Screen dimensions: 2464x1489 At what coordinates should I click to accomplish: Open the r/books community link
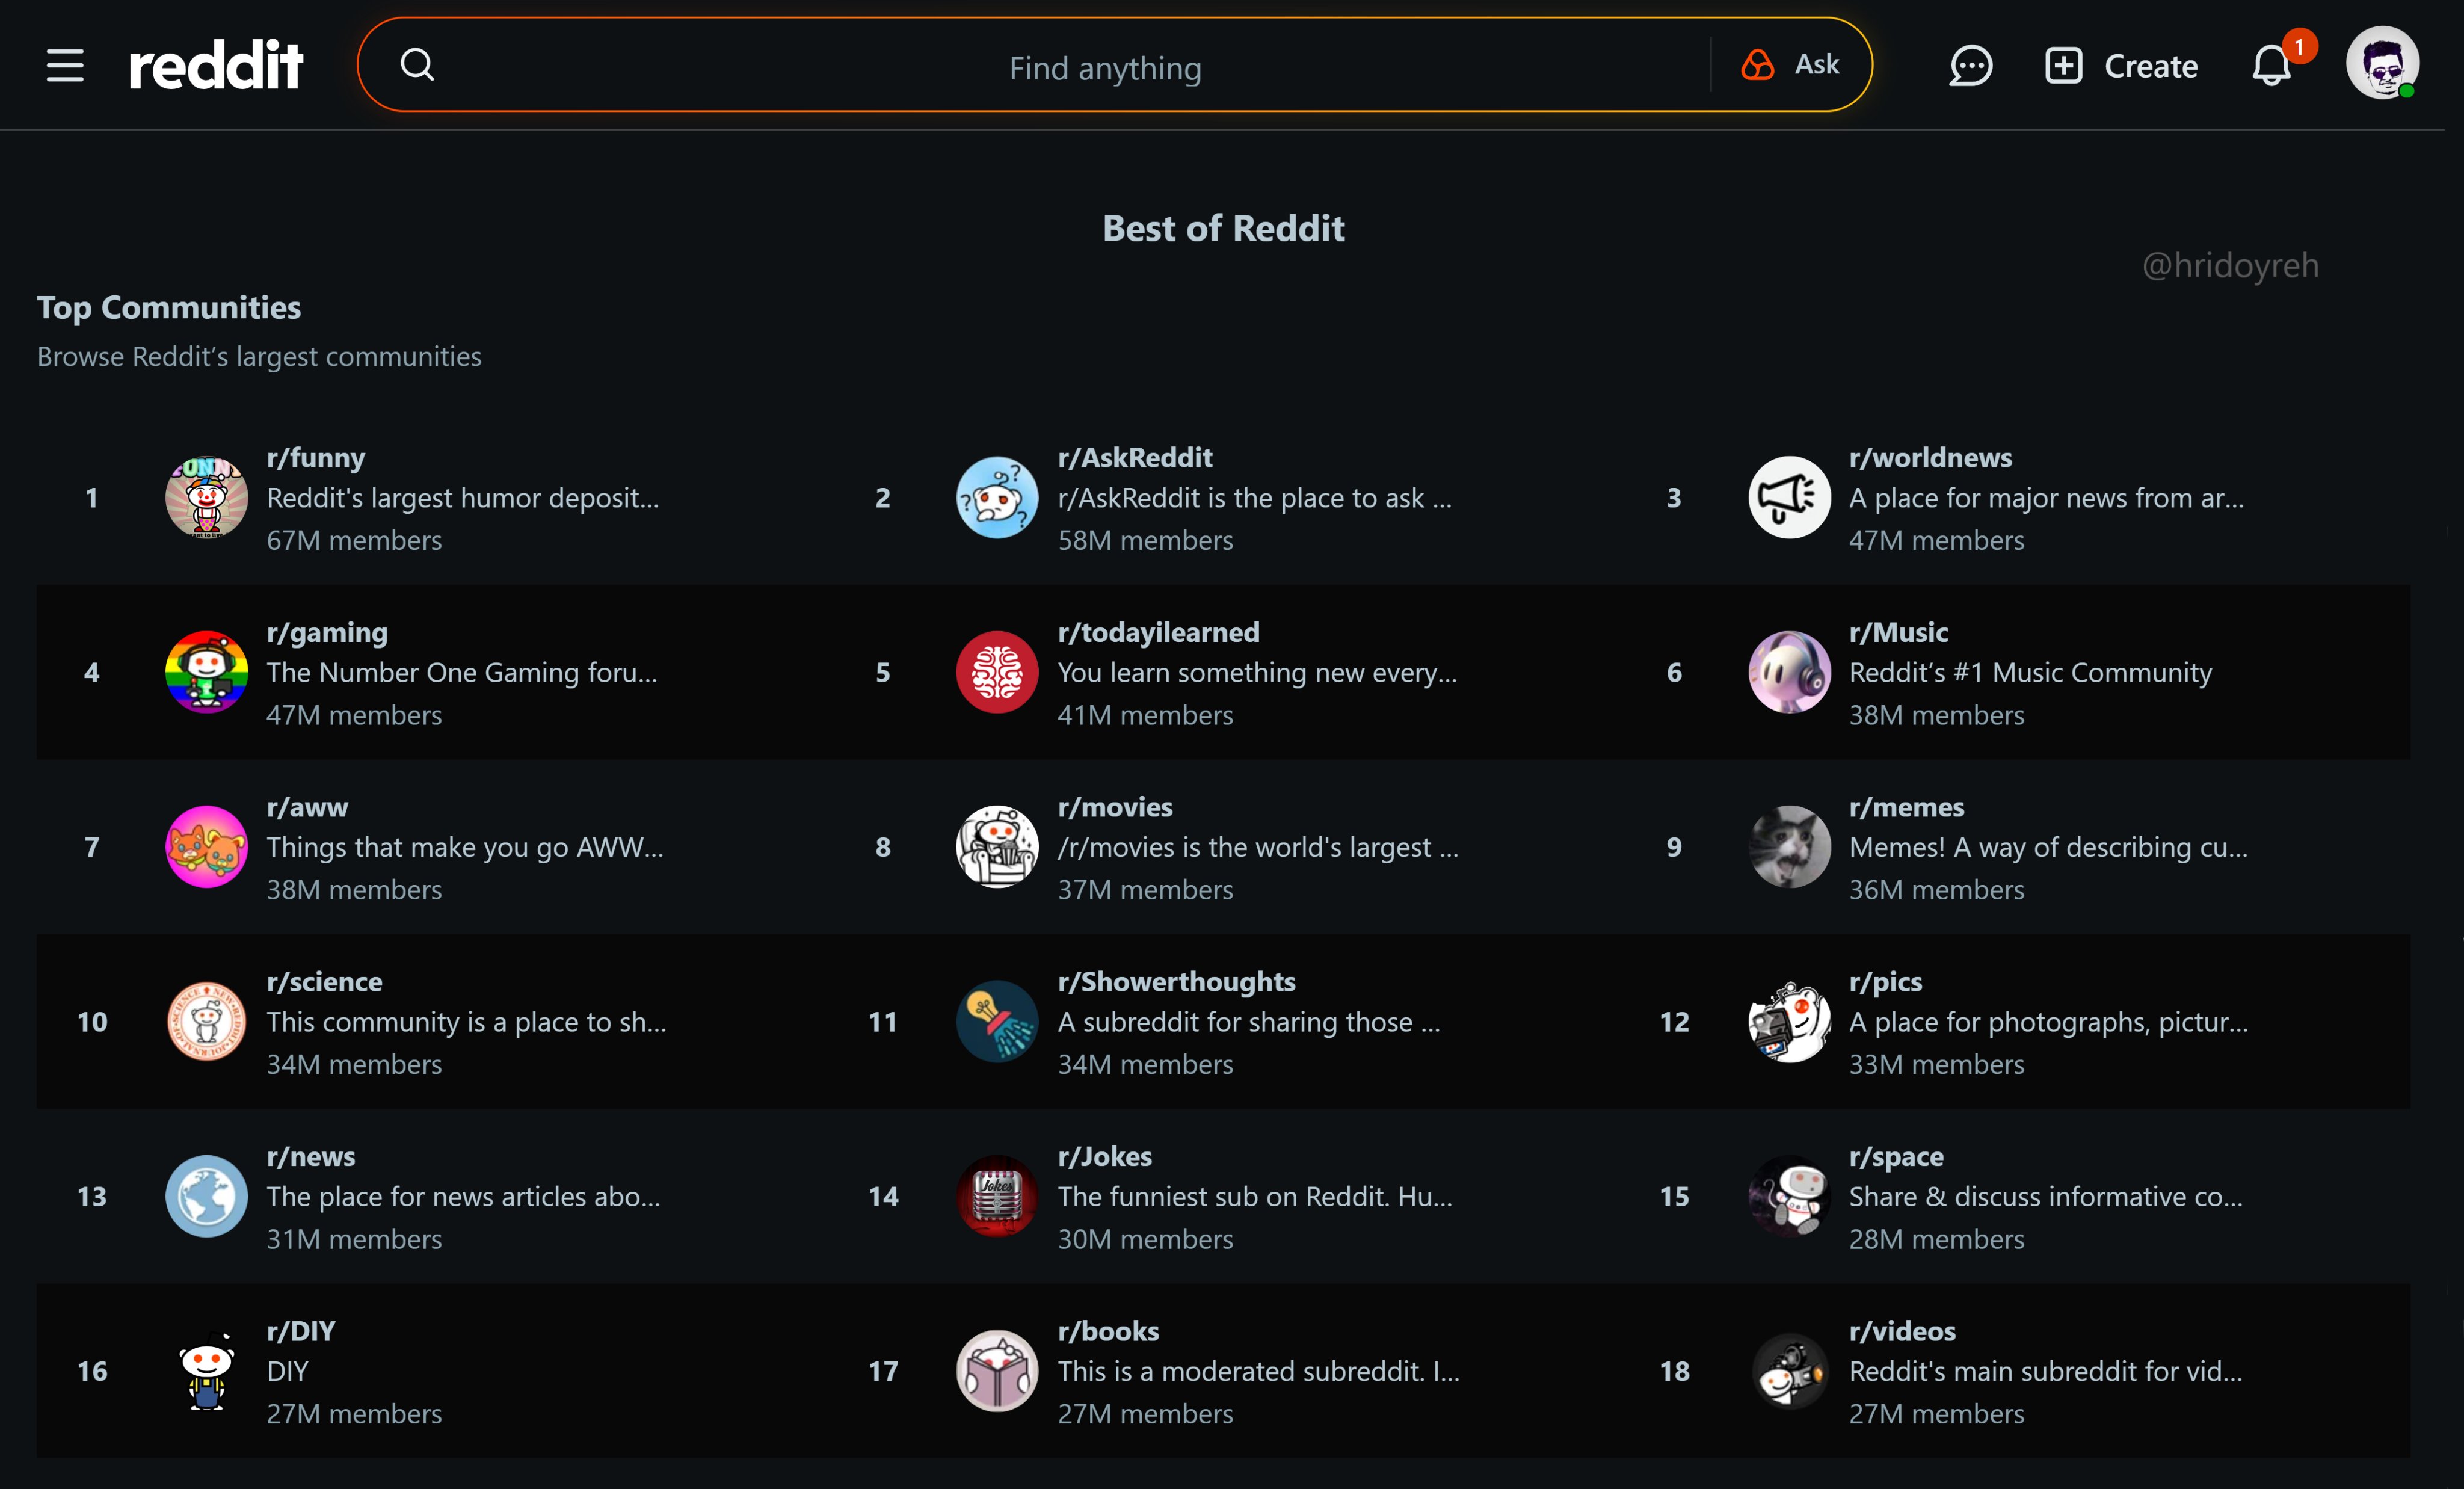pyautogui.click(x=1108, y=1331)
